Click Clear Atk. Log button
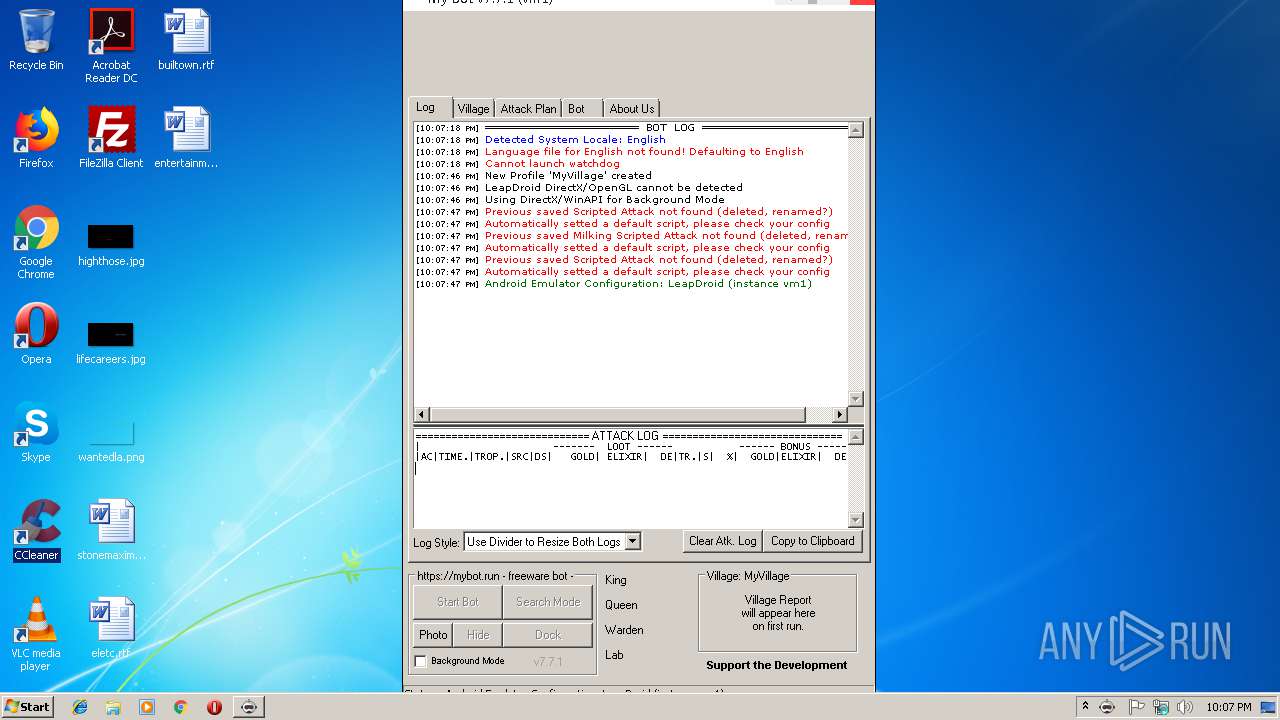 click(x=723, y=541)
